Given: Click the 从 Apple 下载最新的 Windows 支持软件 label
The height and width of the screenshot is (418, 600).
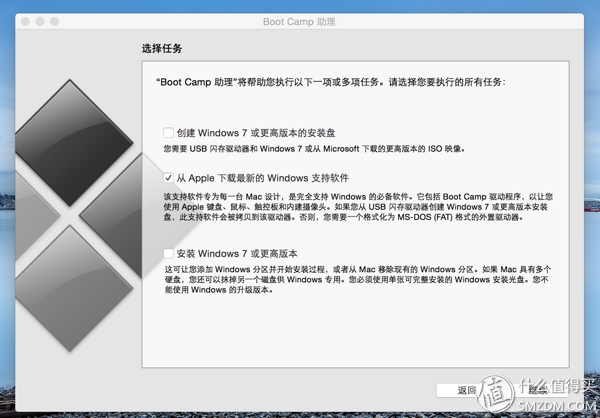Looking at the screenshot, I should pyautogui.click(x=262, y=178).
